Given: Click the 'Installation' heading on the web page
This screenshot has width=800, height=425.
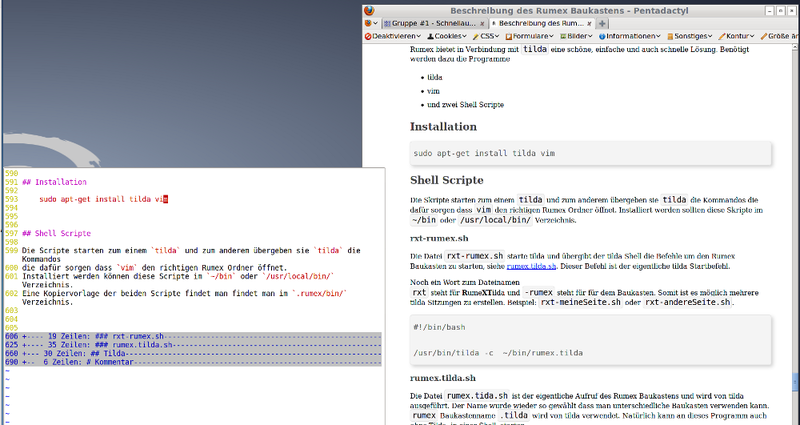Looking at the screenshot, I should point(443,127).
